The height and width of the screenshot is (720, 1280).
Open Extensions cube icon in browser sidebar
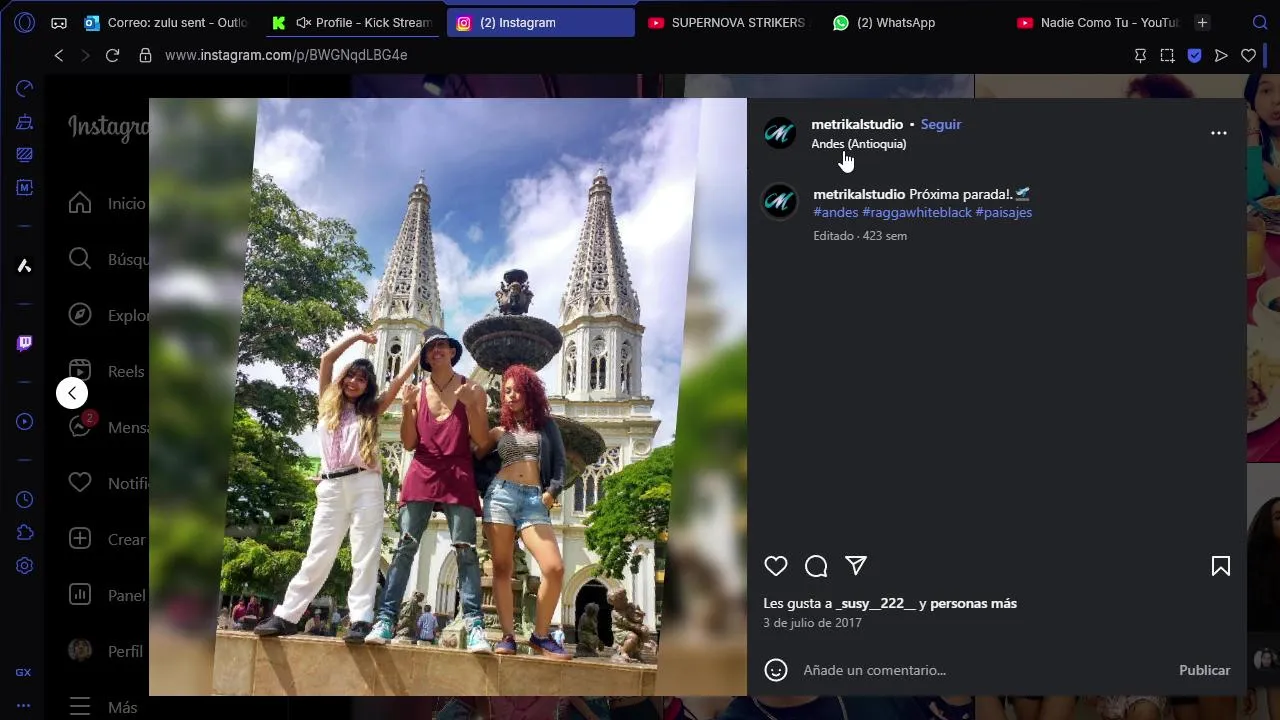tap(25, 532)
